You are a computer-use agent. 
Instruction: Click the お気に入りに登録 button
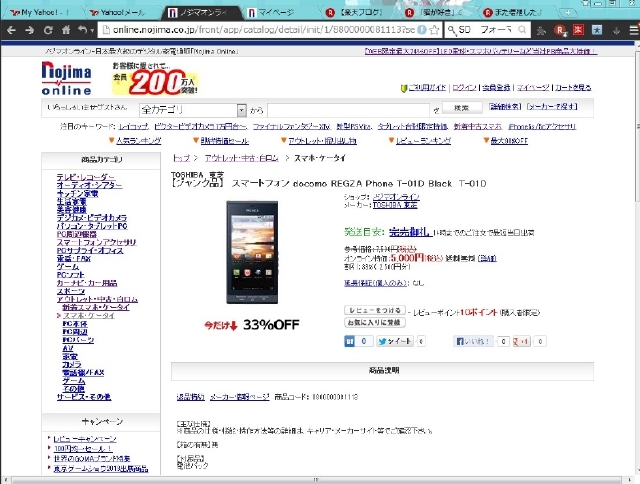coord(374,323)
